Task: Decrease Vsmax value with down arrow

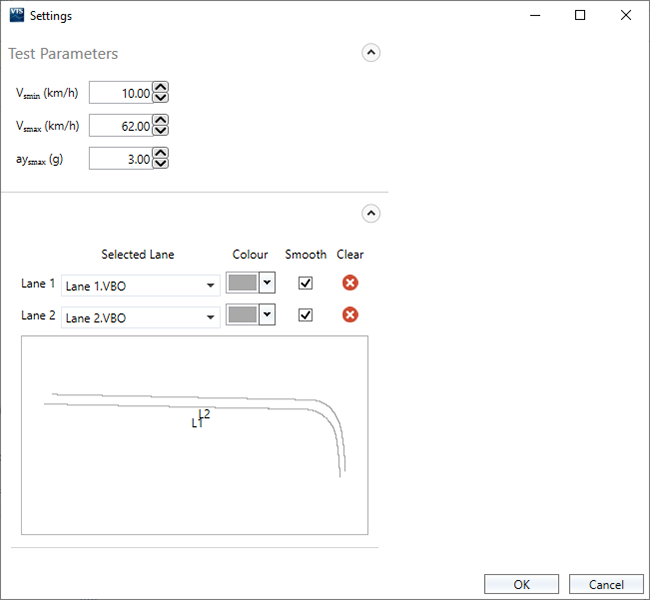Action: 161,131
